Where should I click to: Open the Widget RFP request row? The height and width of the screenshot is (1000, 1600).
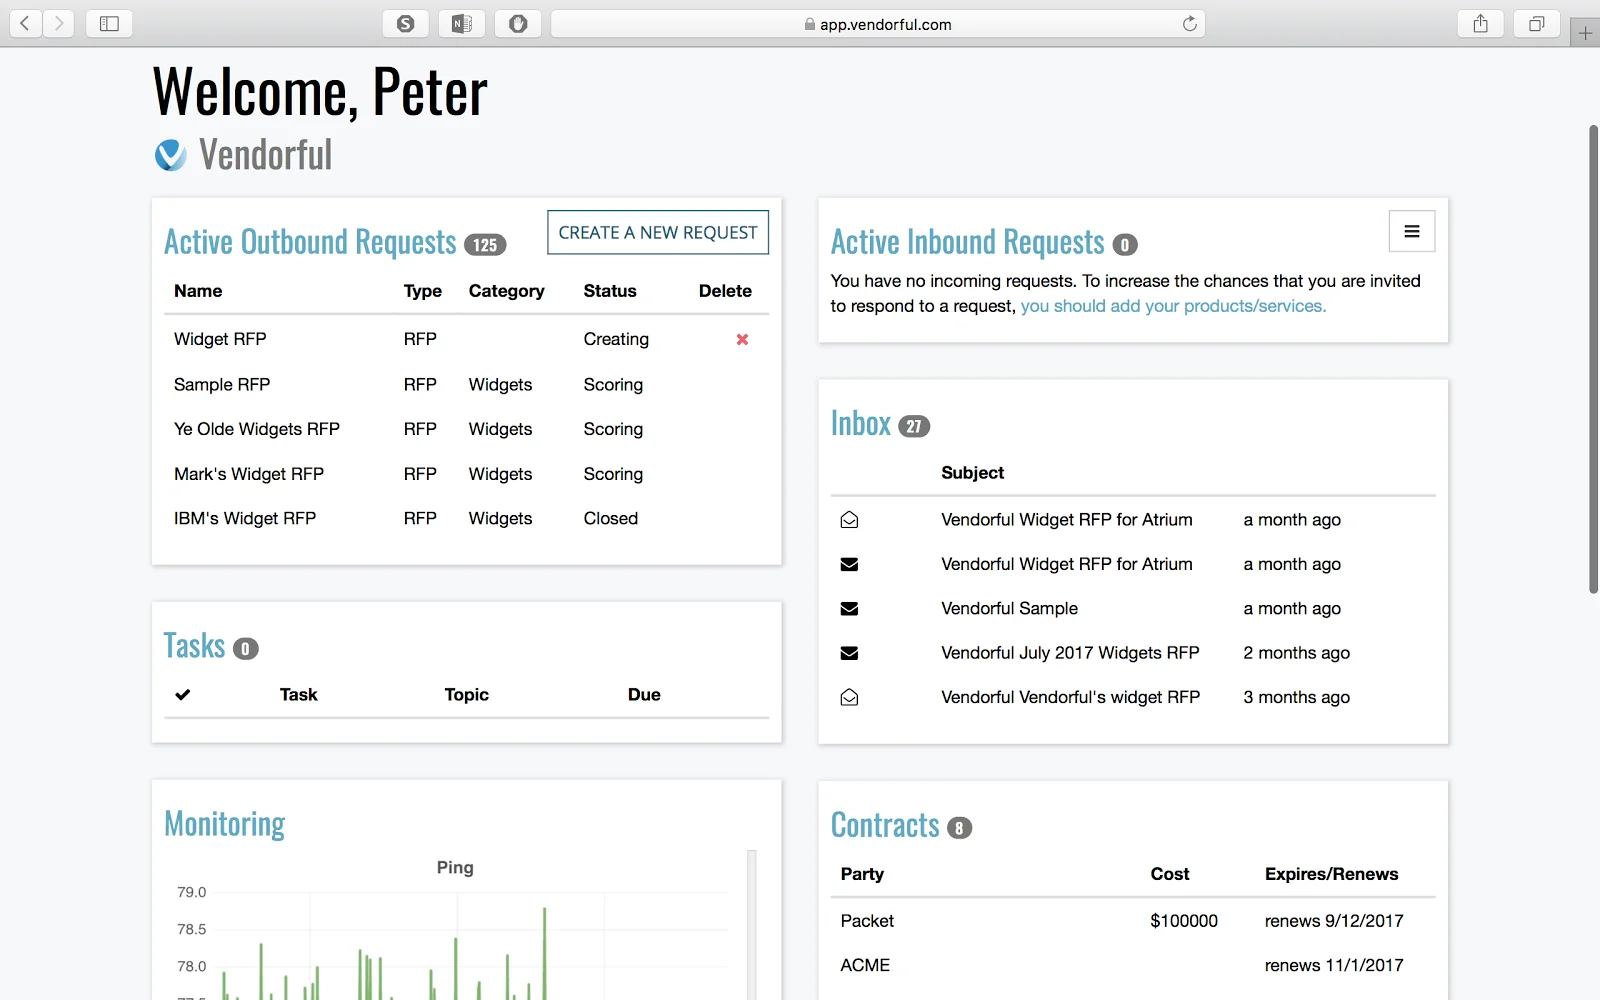(x=466, y=339)
